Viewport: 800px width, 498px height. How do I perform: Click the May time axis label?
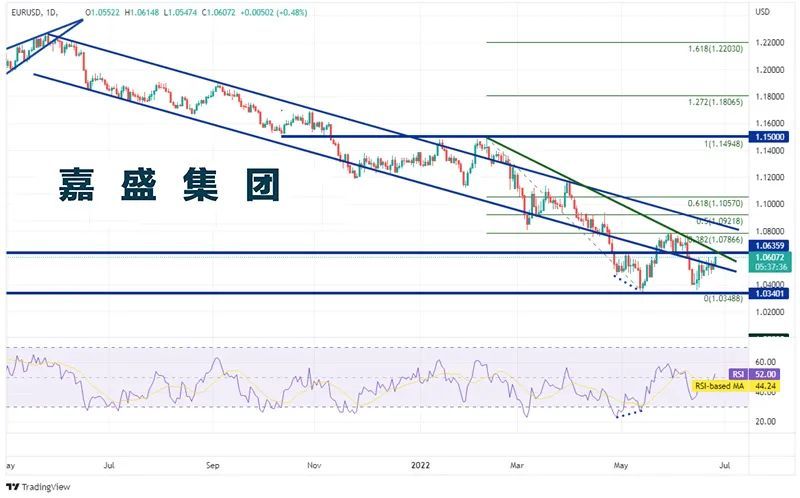tap(620, 465)
